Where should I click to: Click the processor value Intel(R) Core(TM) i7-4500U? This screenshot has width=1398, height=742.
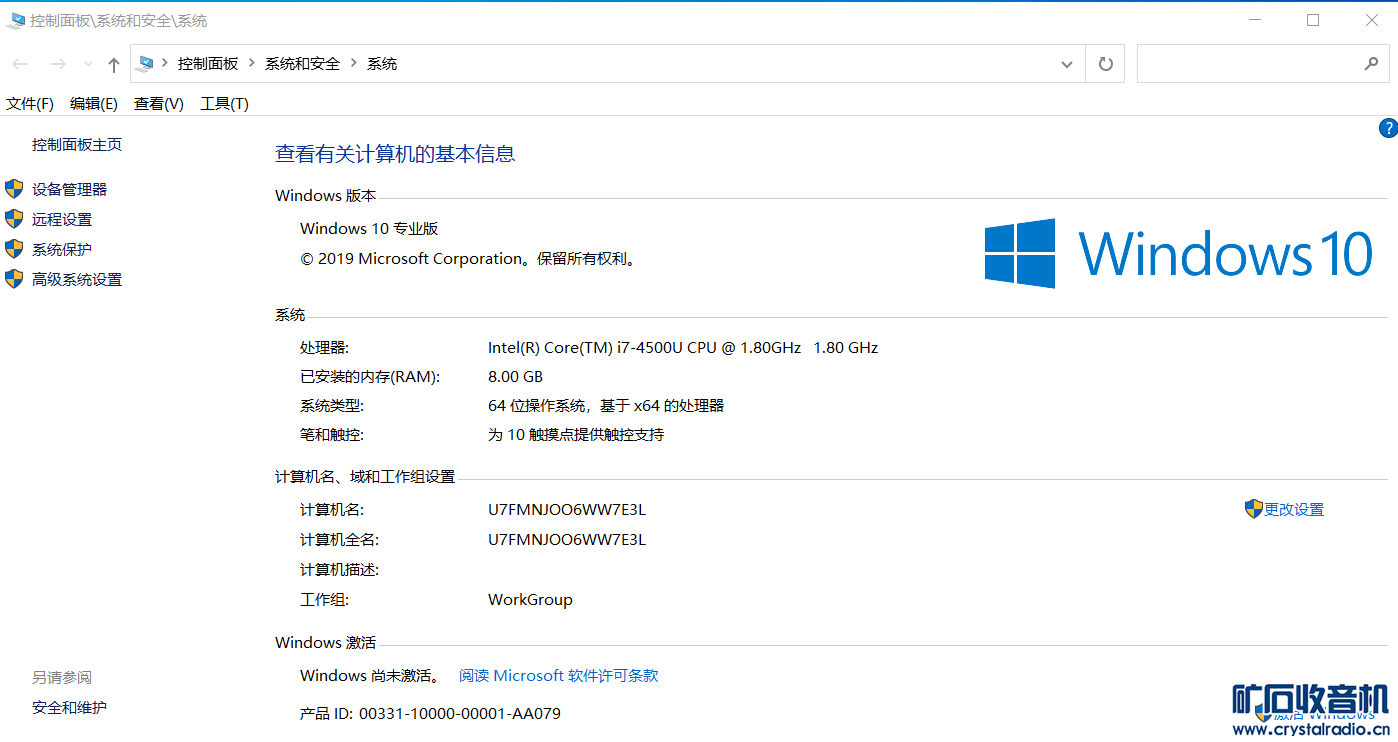683,348
